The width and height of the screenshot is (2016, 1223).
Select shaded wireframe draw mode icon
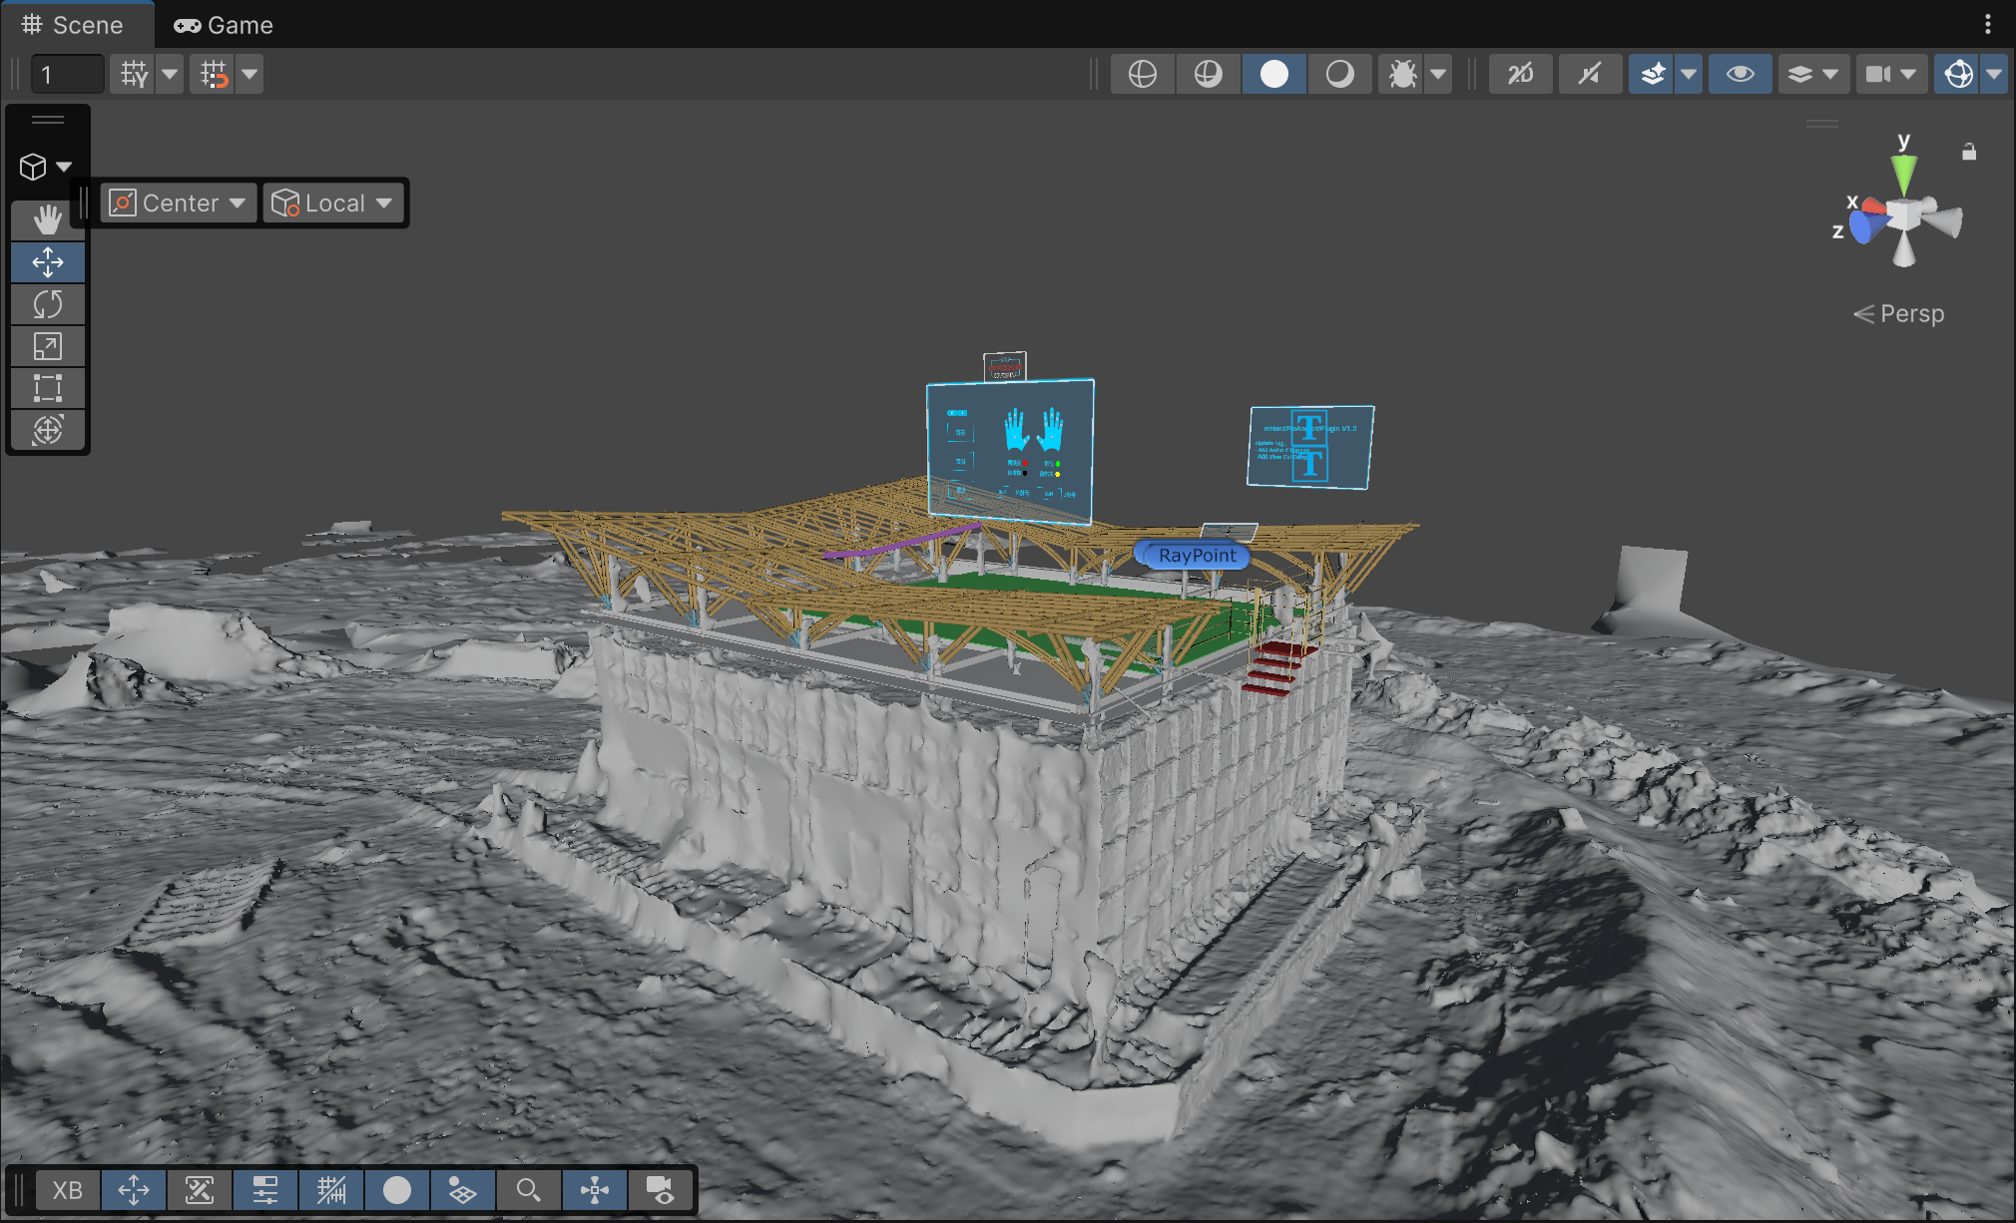pos(1208,74)
